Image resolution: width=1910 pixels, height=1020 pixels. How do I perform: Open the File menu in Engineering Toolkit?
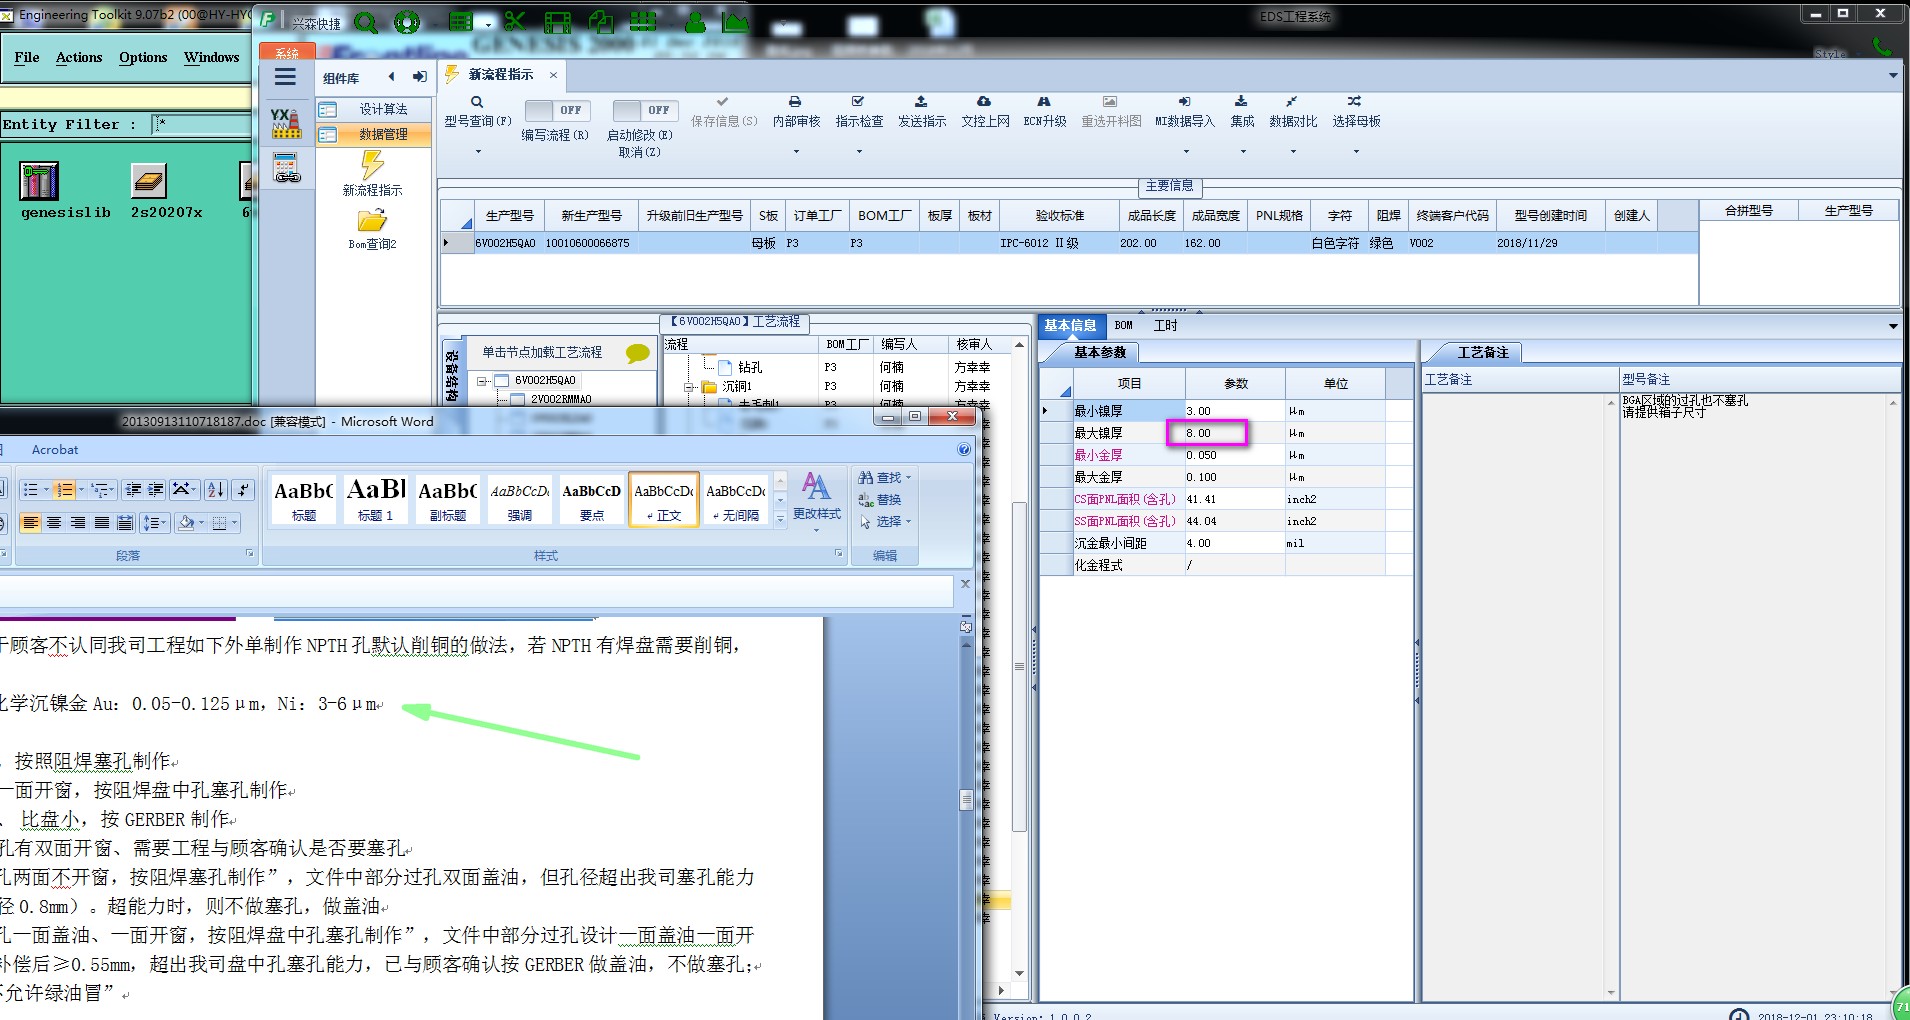pyautogui.click(x=27, y=58)
